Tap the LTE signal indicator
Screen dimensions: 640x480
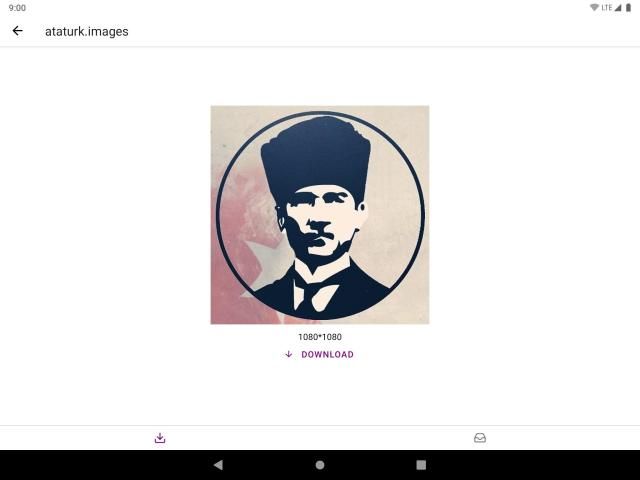[611, 8]
